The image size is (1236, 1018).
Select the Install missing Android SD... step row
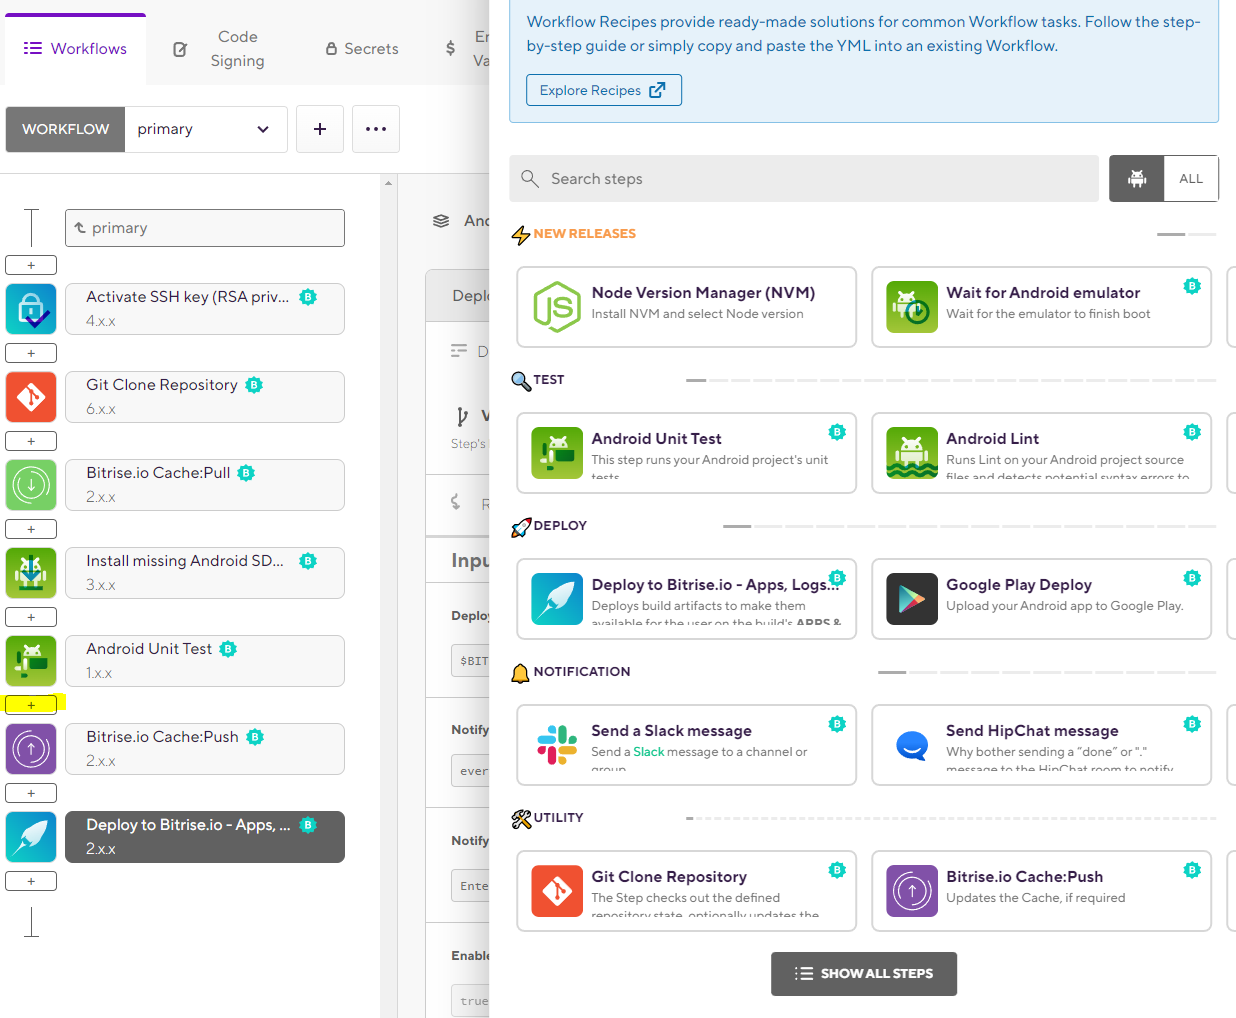pyautogui.click(x=205, y=573)
